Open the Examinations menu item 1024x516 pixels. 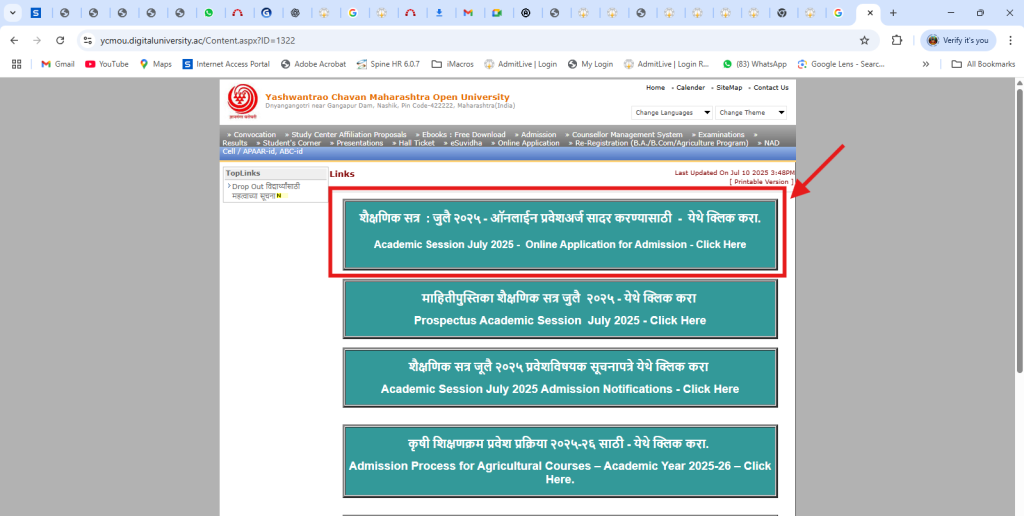pos(721,135)
